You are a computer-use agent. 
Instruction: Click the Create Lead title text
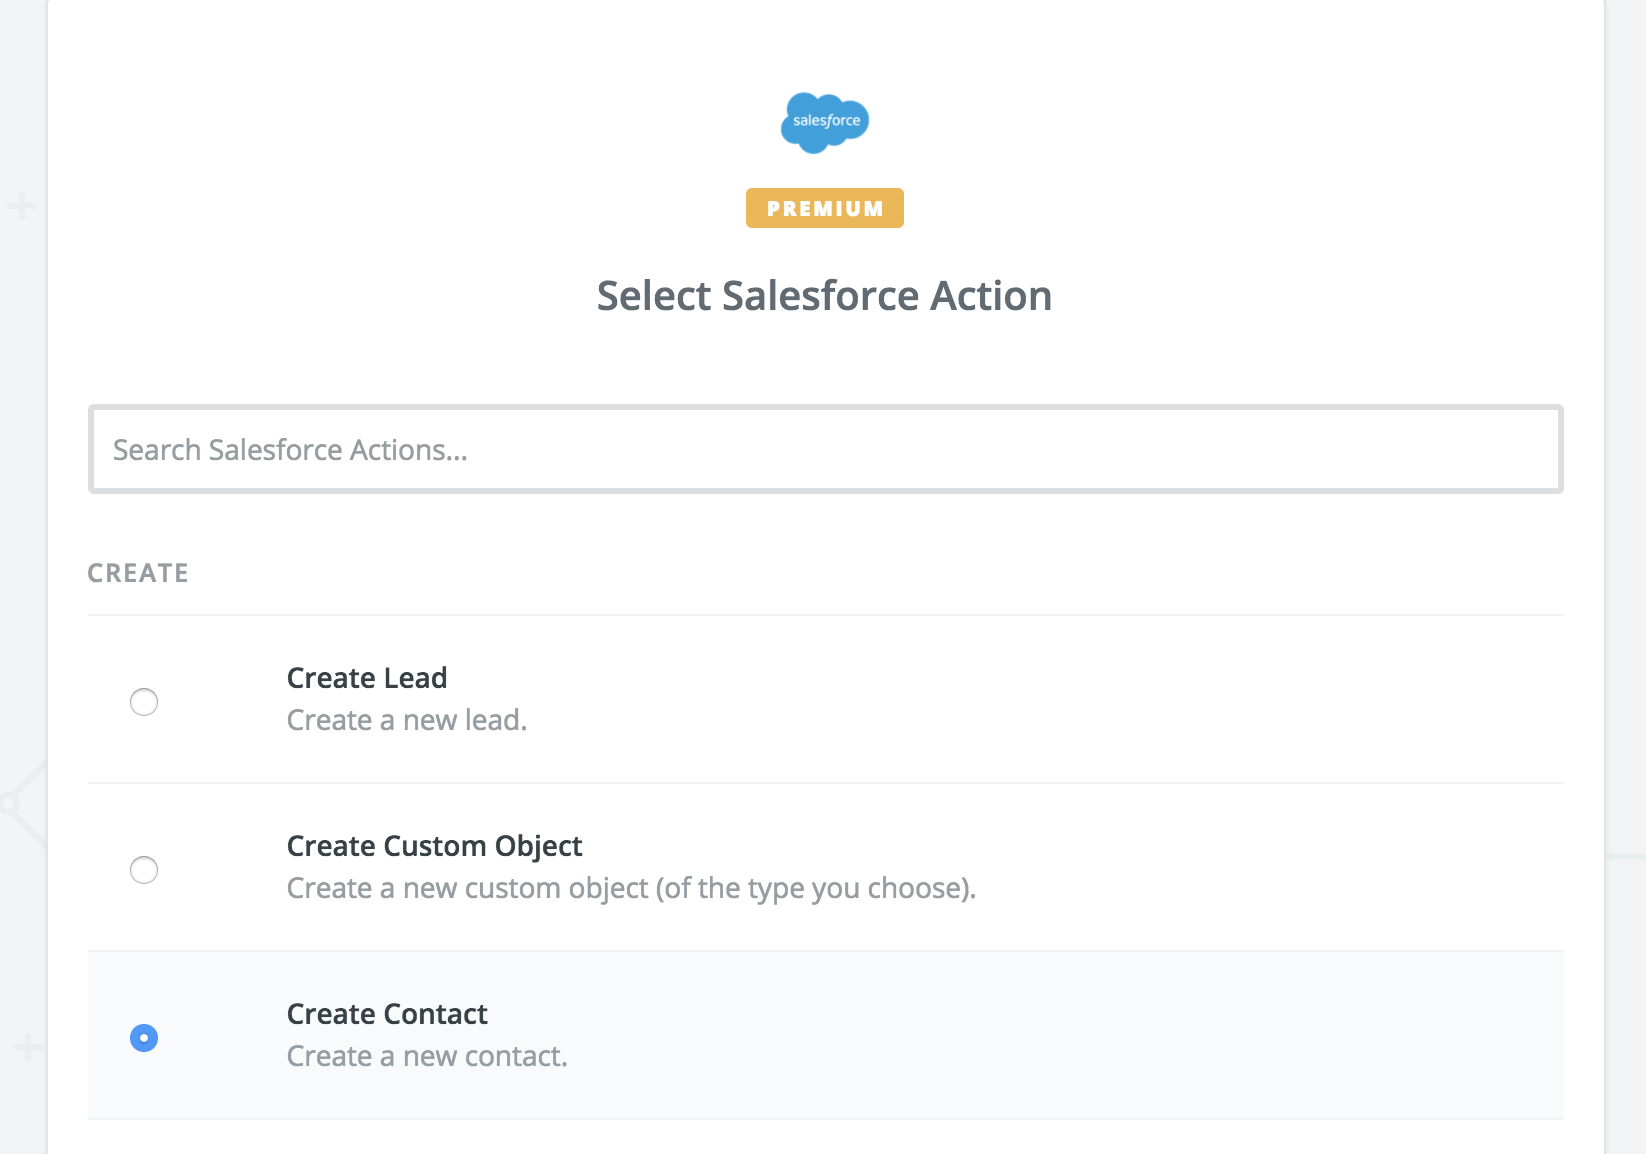tap(367, 678)
